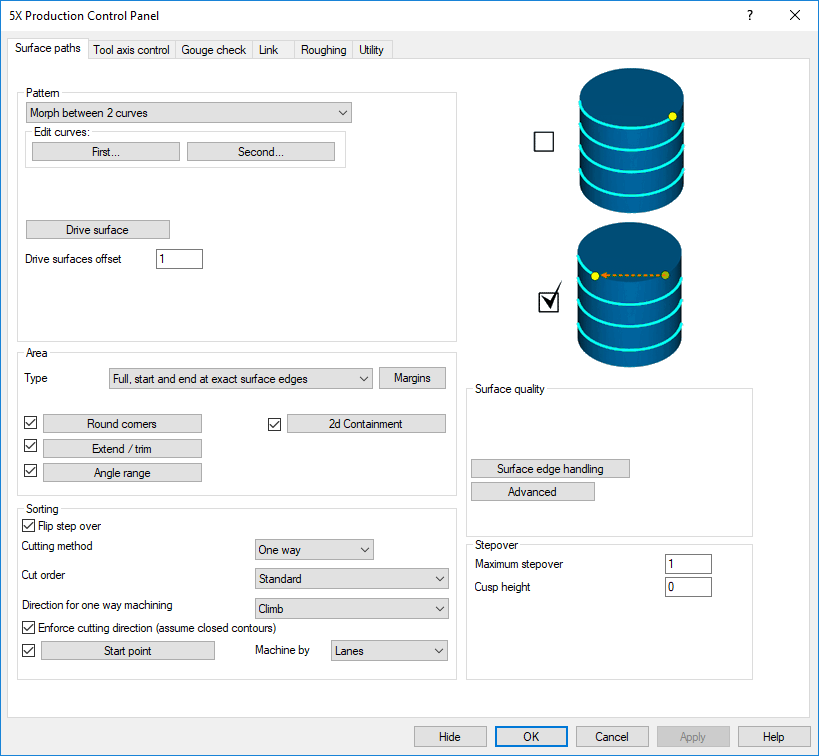The image size is (819, 756).
Task: Expand the Area Type dropdown
Action: [241, 379]
